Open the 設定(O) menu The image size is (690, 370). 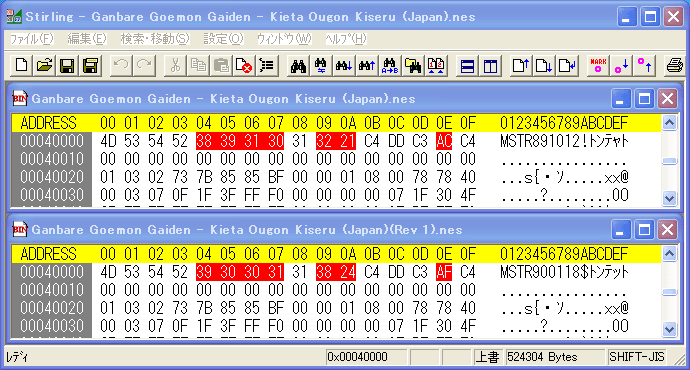click(223, 39)
